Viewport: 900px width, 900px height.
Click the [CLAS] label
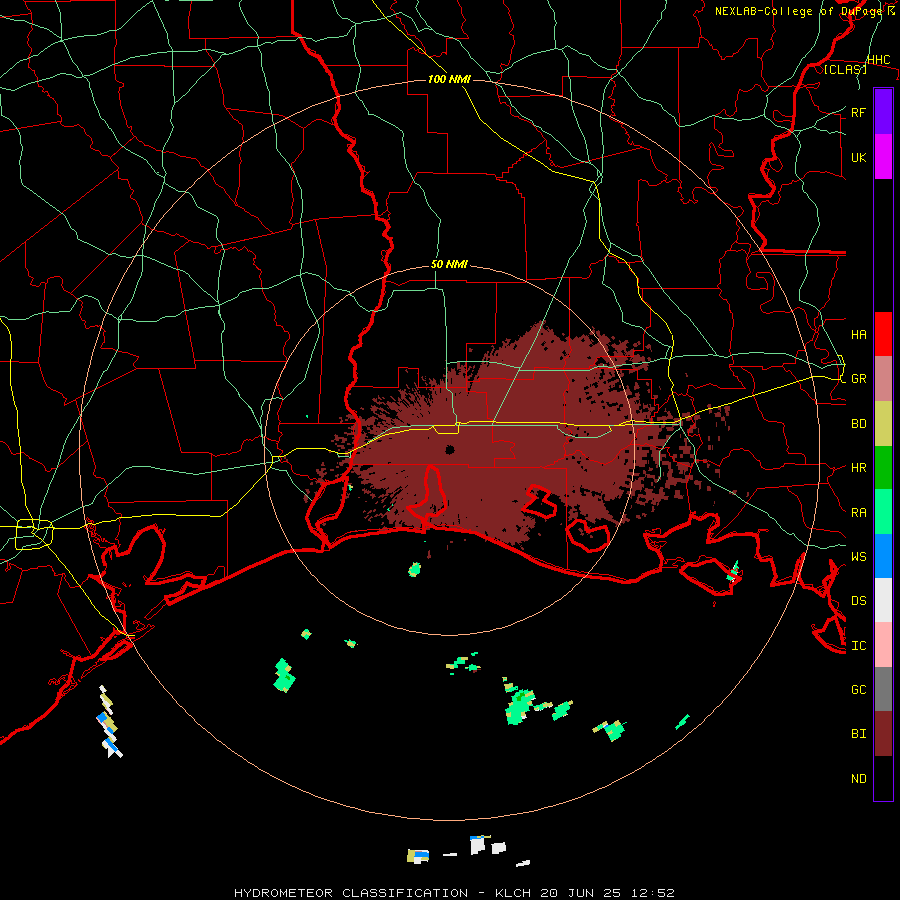845,69
